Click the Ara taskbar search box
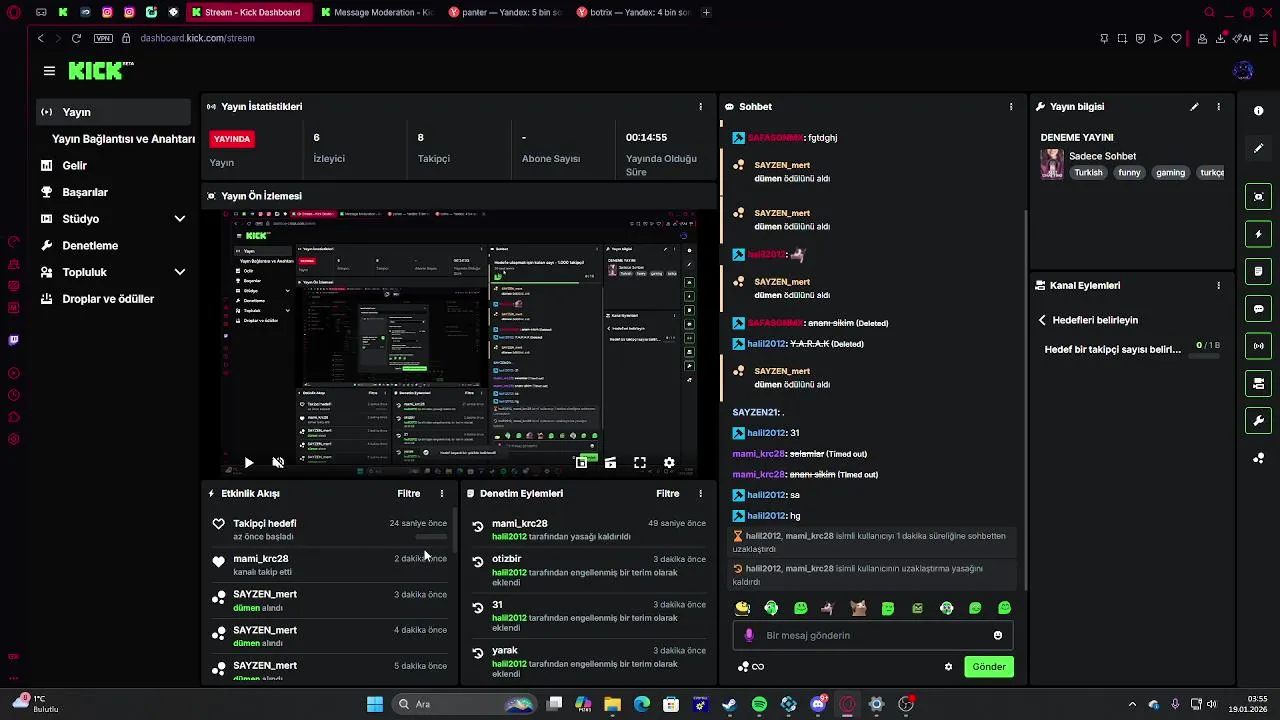 (466, 704)
